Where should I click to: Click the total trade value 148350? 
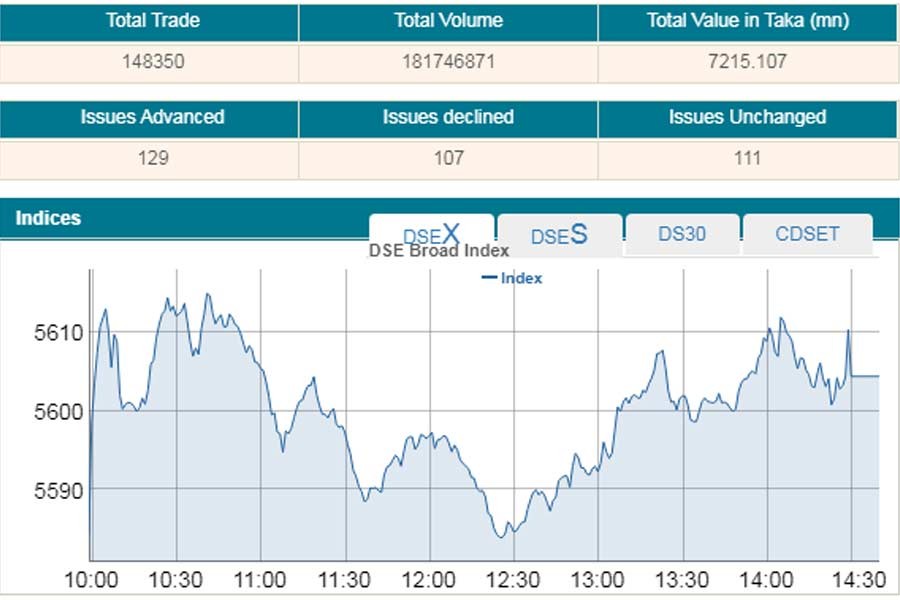coord(153,61)
